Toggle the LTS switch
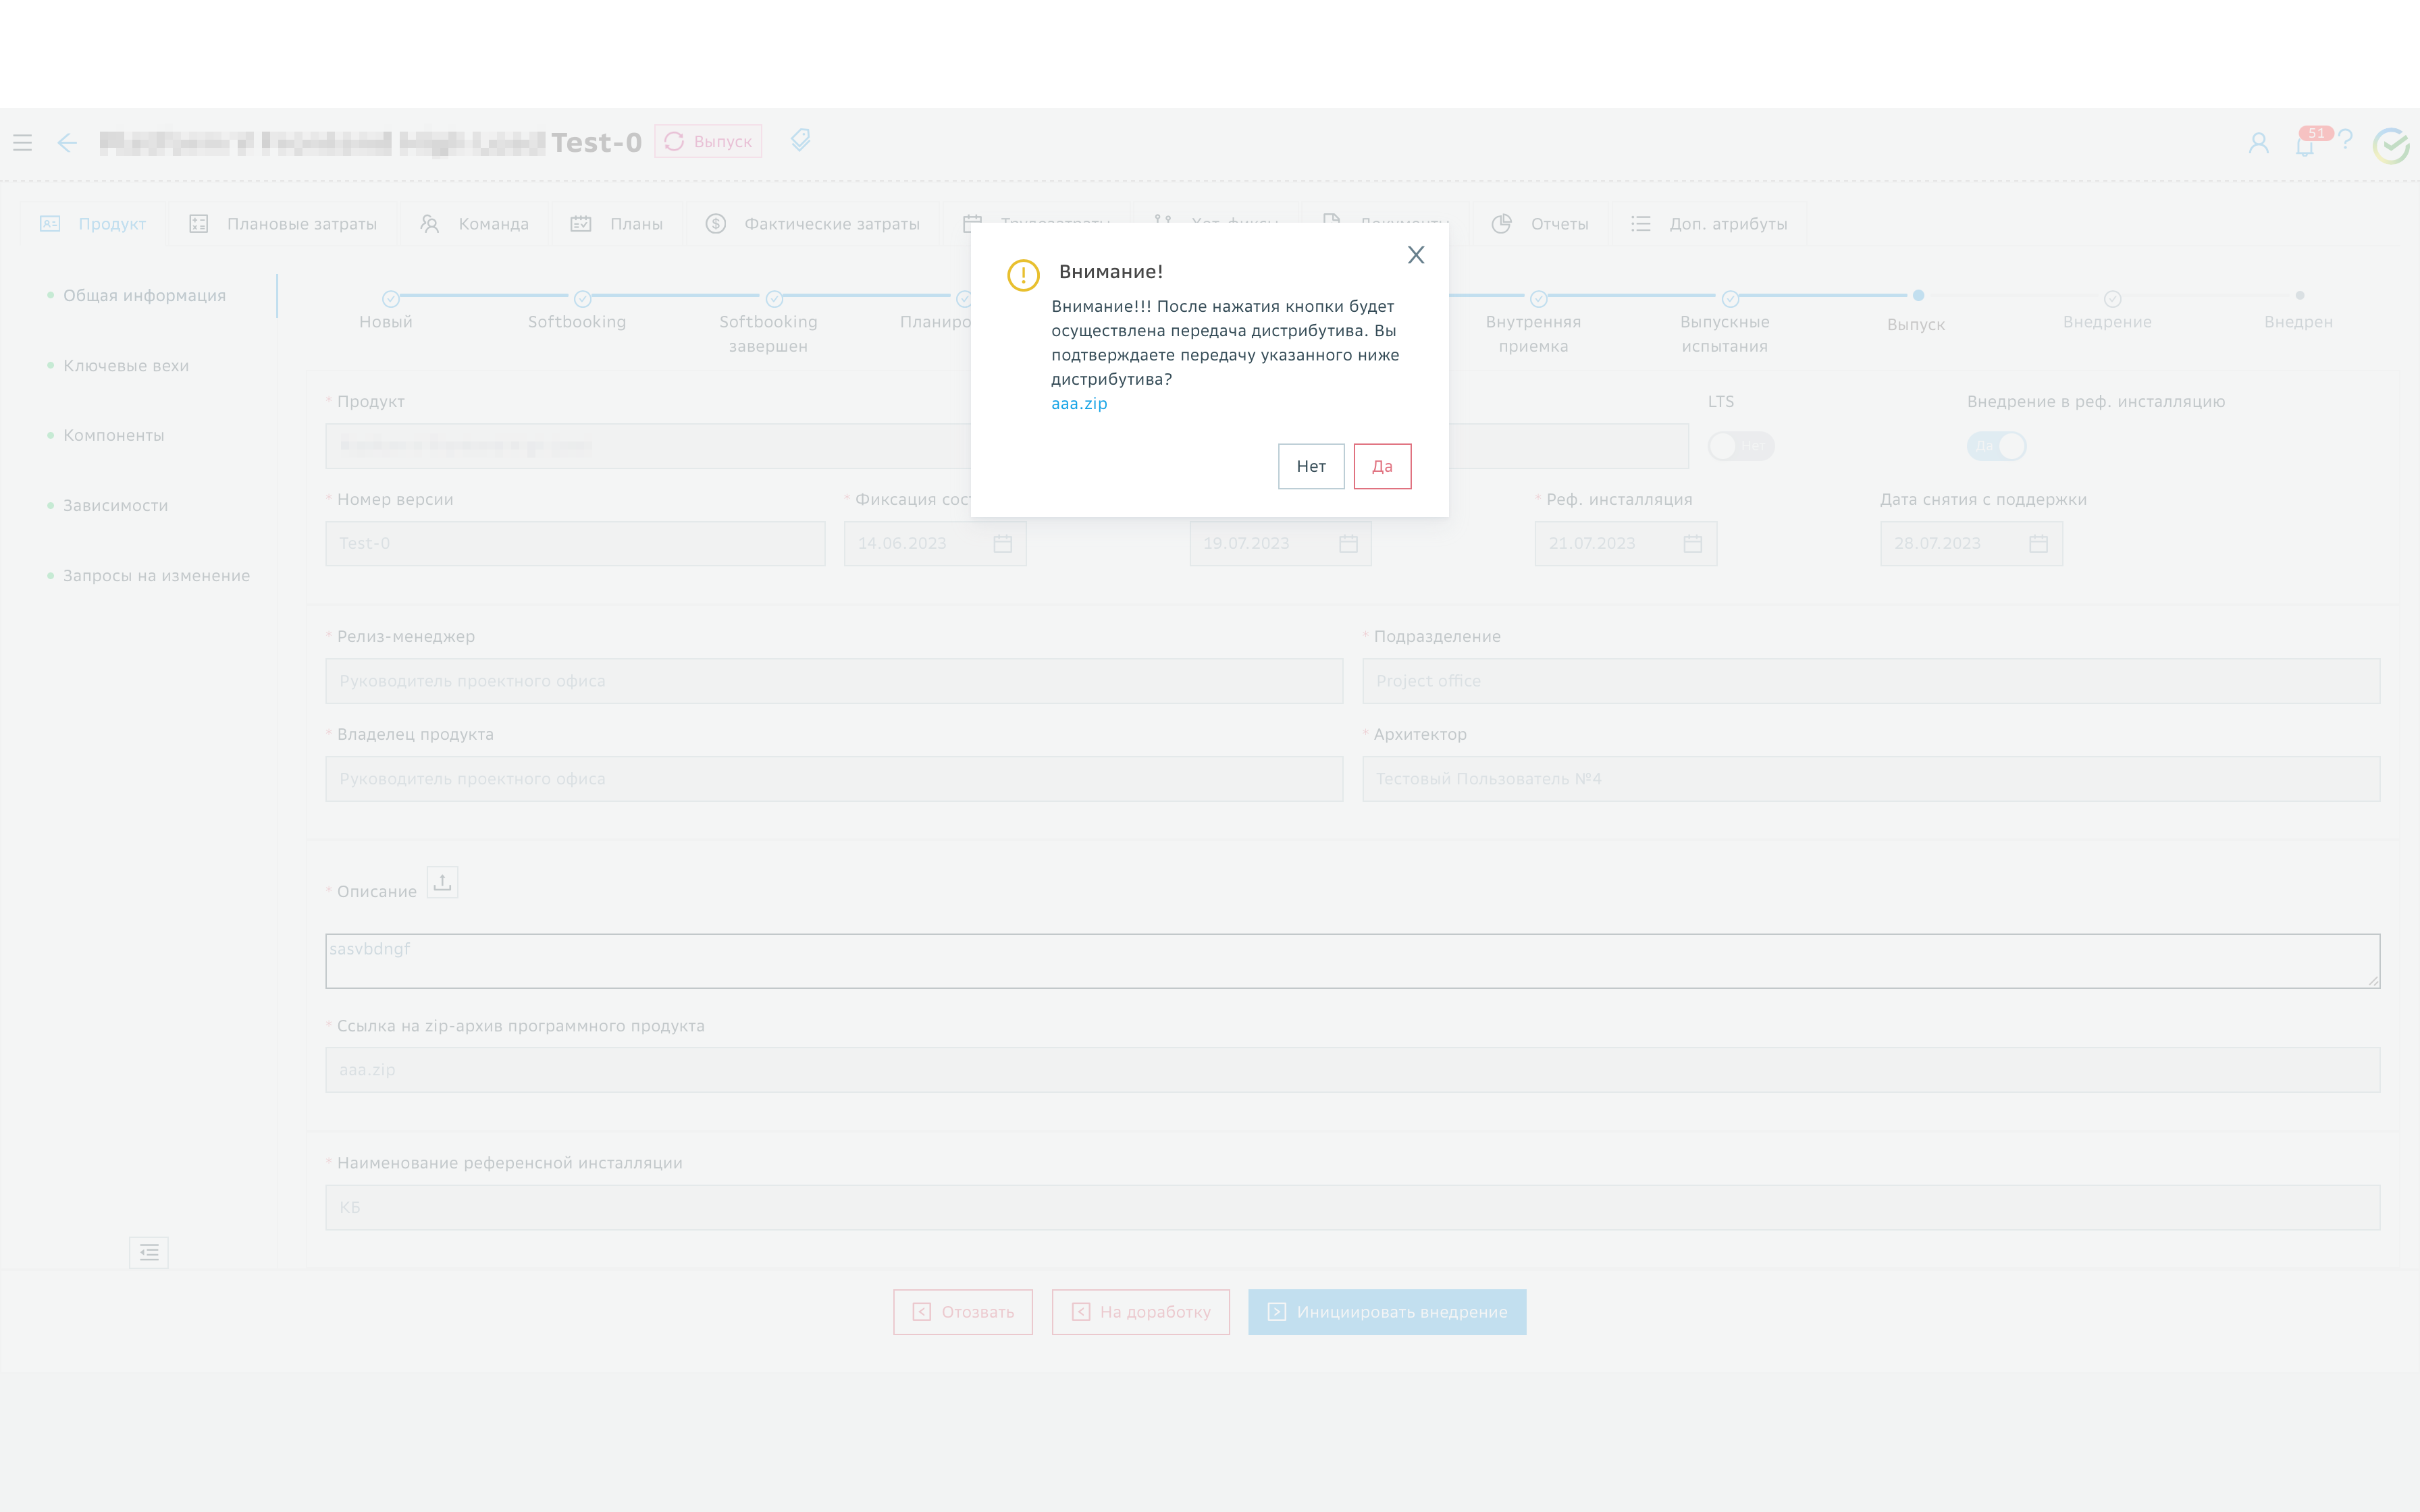2420x1512 pixels. [1740, 446]
